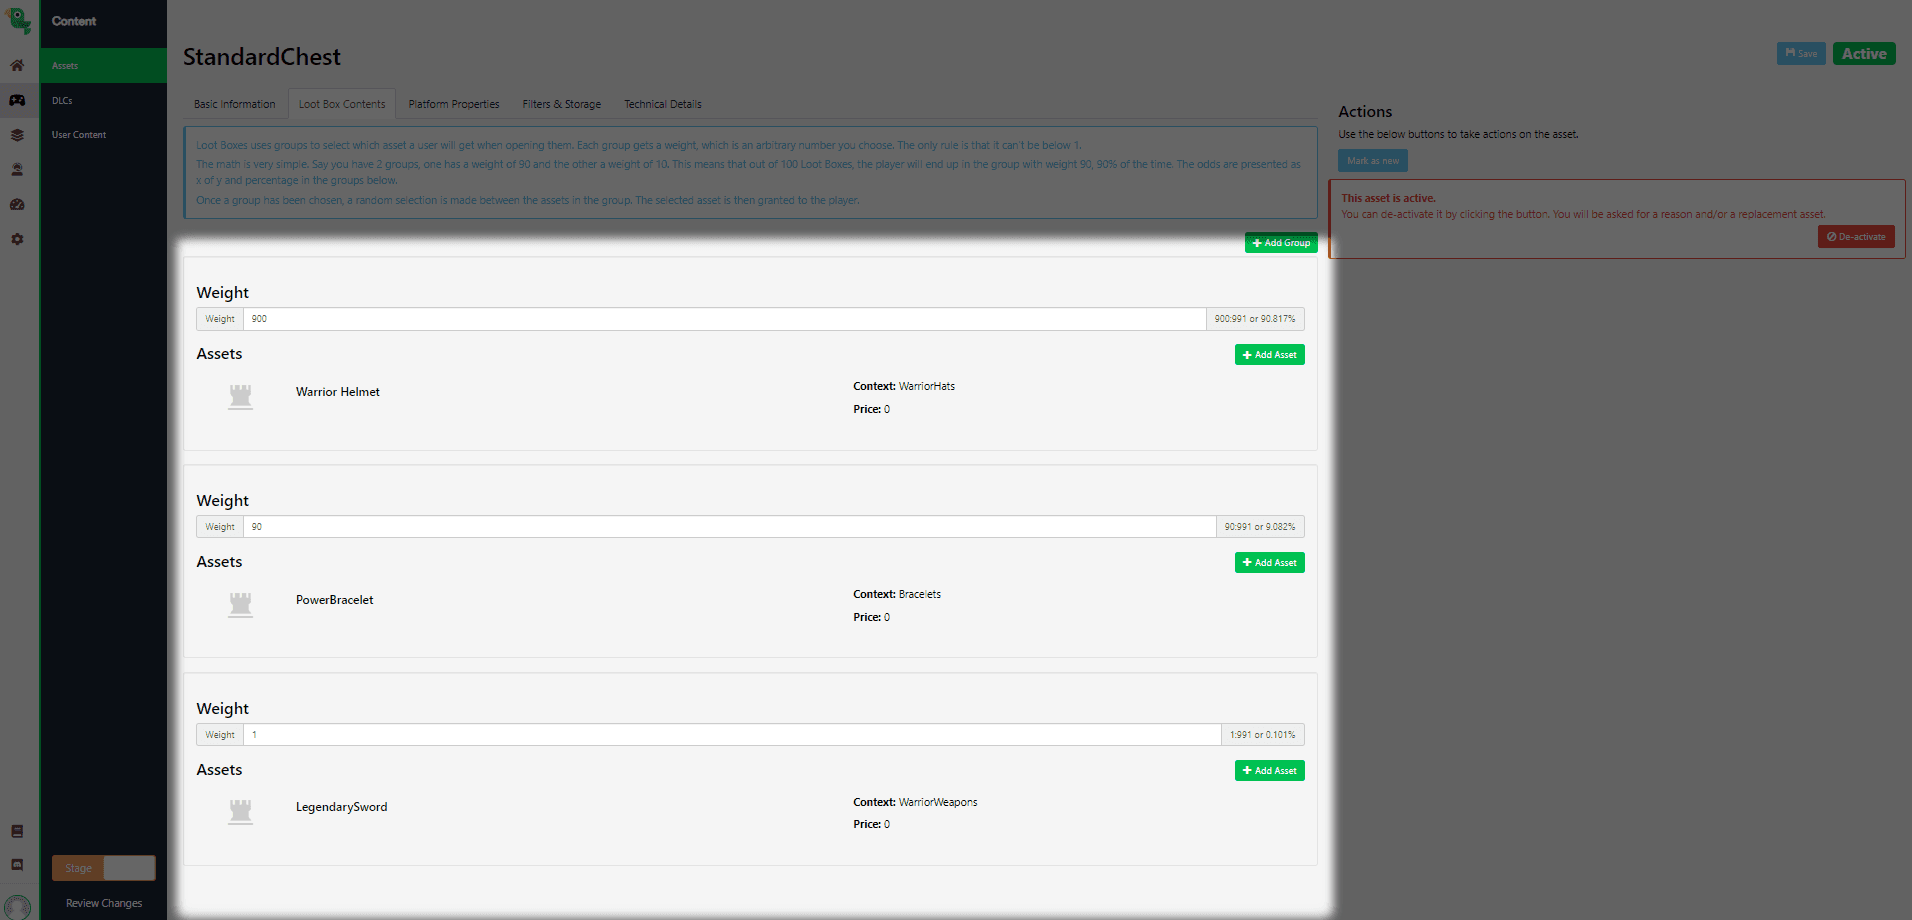
Task: Open the settings gear sidebar icon
Action: 17,239
